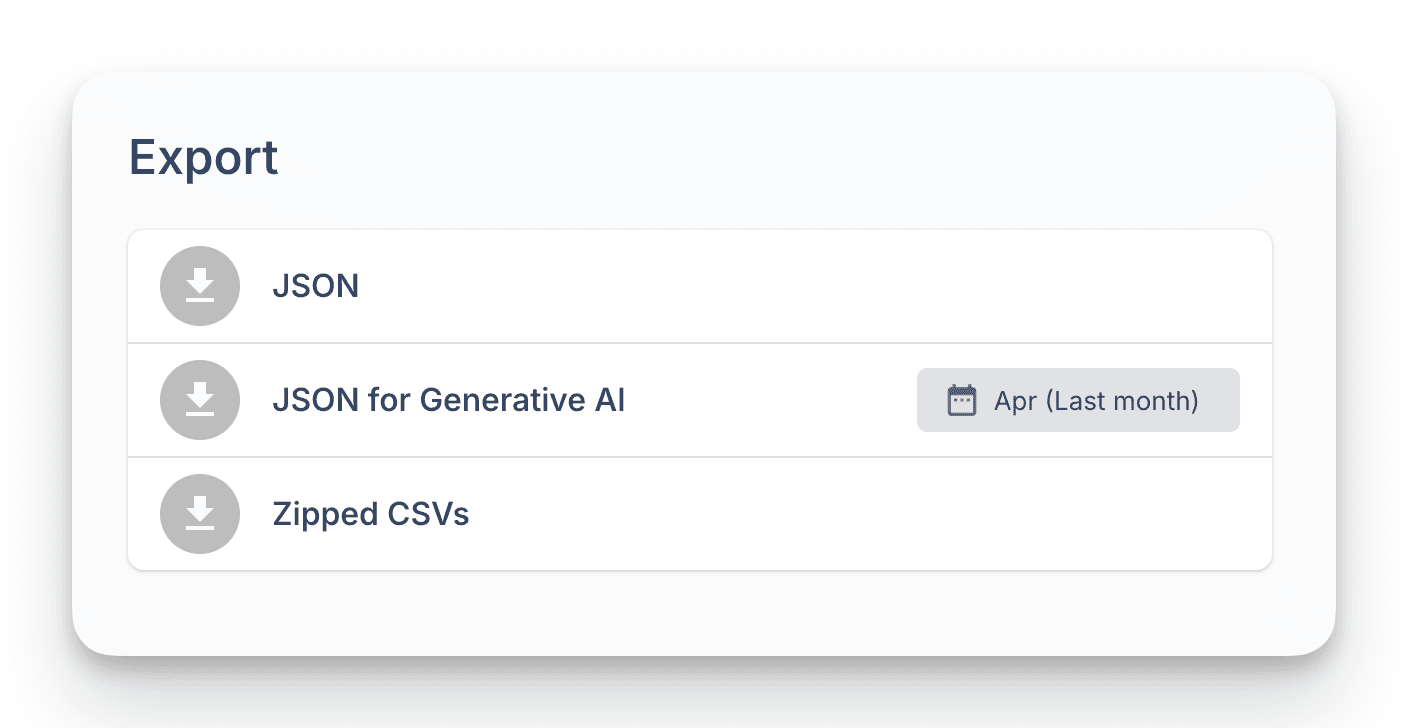Download the JSON for Generative AI export

tap(200, 400)
